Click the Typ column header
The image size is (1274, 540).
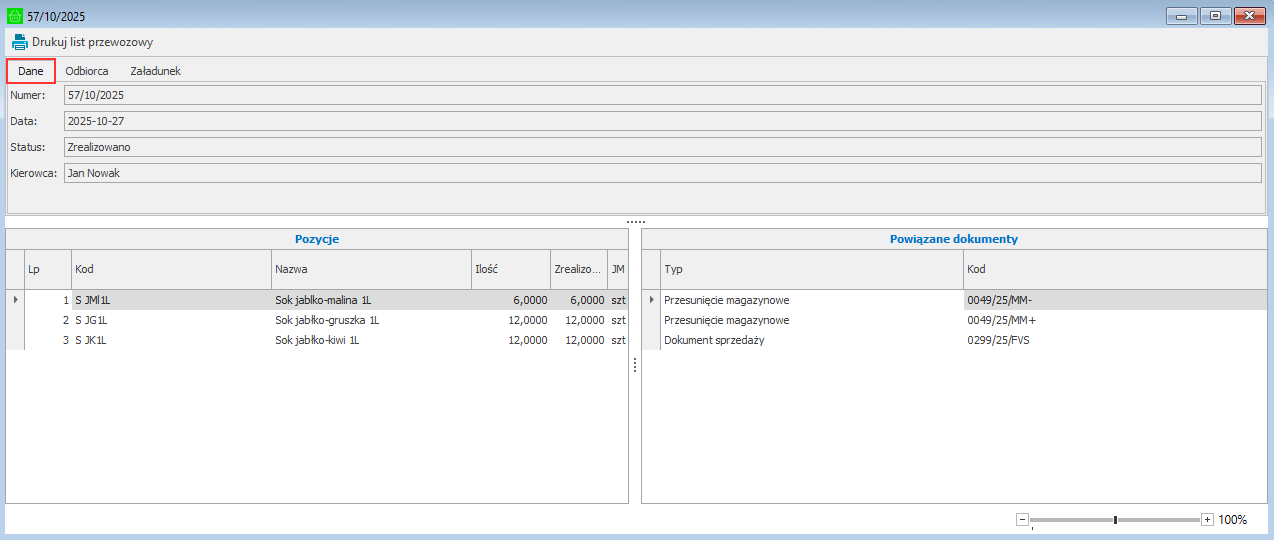811,269
